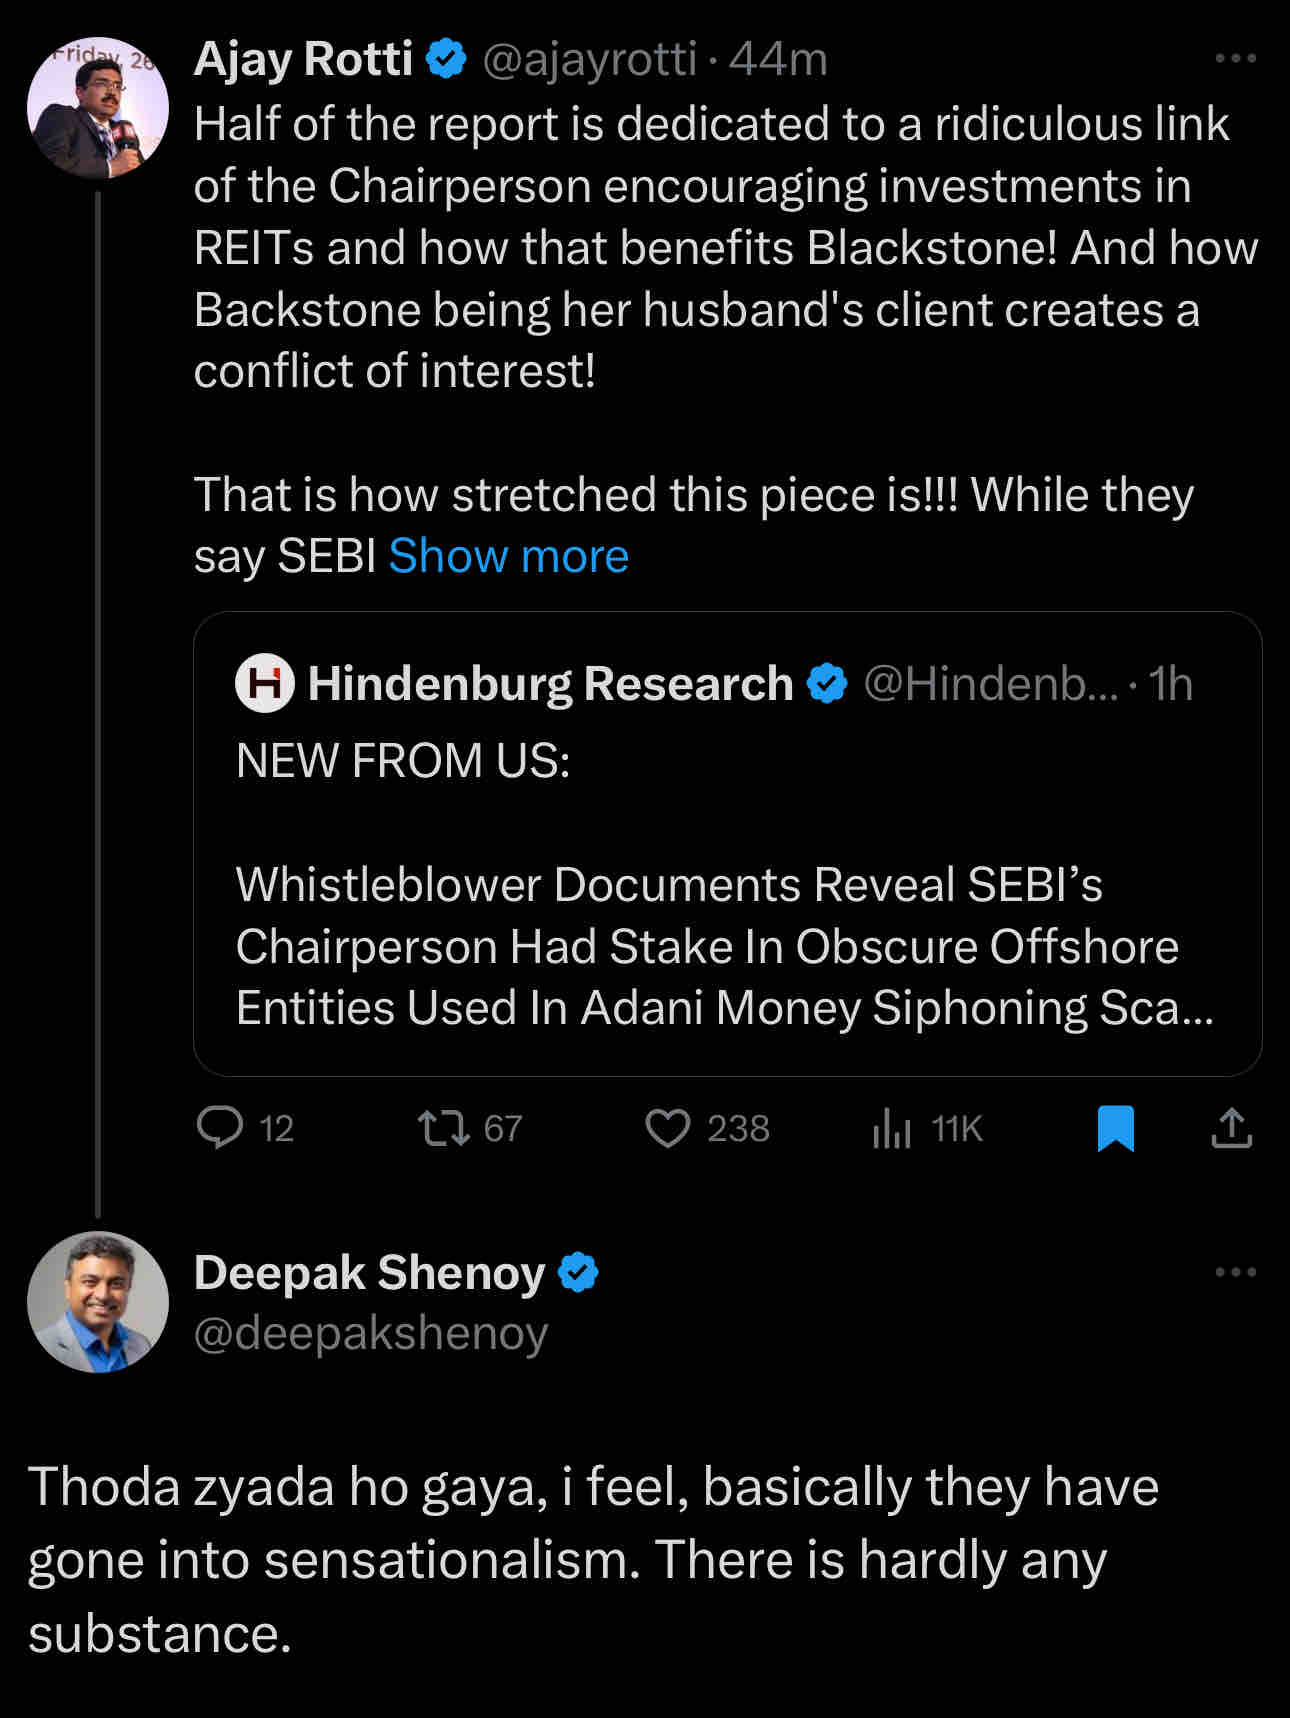Image resolution: width=1290 pixels, height=1718 pixels.
Task: Share Ajay Rotti's tweet via the share icon
Action: (1232, 1129)
